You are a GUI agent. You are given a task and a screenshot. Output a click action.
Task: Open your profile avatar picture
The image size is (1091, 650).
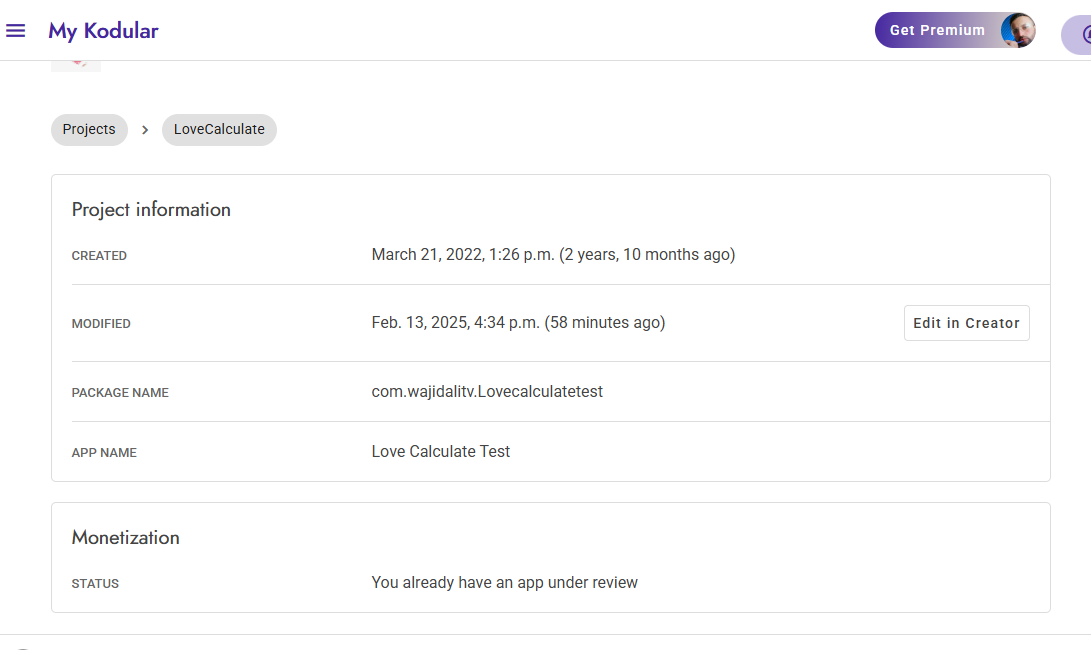1017,30
